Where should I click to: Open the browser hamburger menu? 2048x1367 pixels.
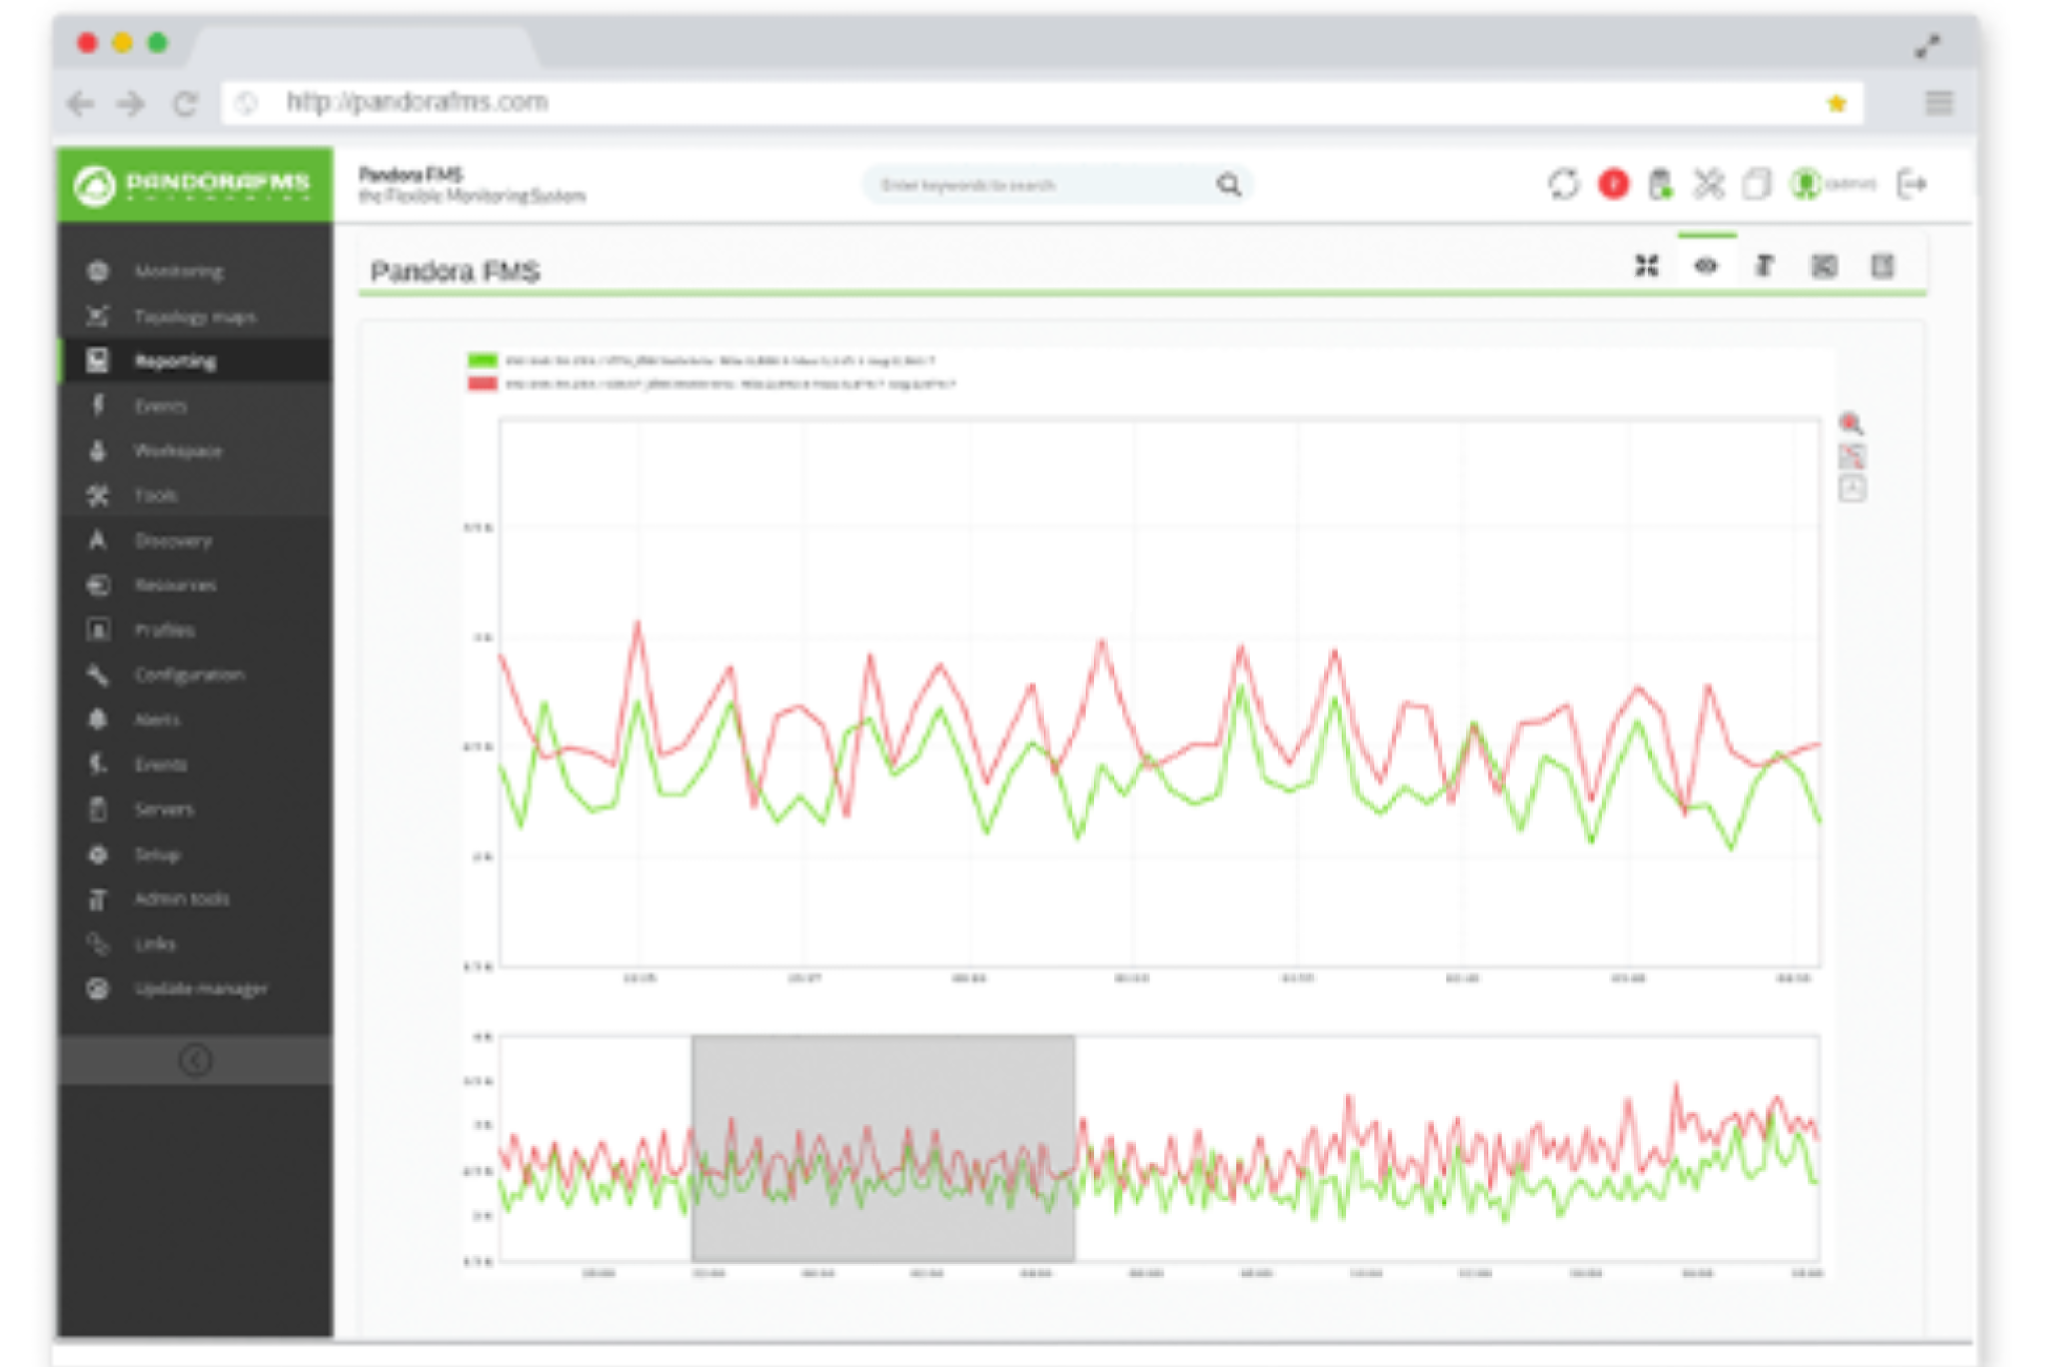(x=1939, y=103)
